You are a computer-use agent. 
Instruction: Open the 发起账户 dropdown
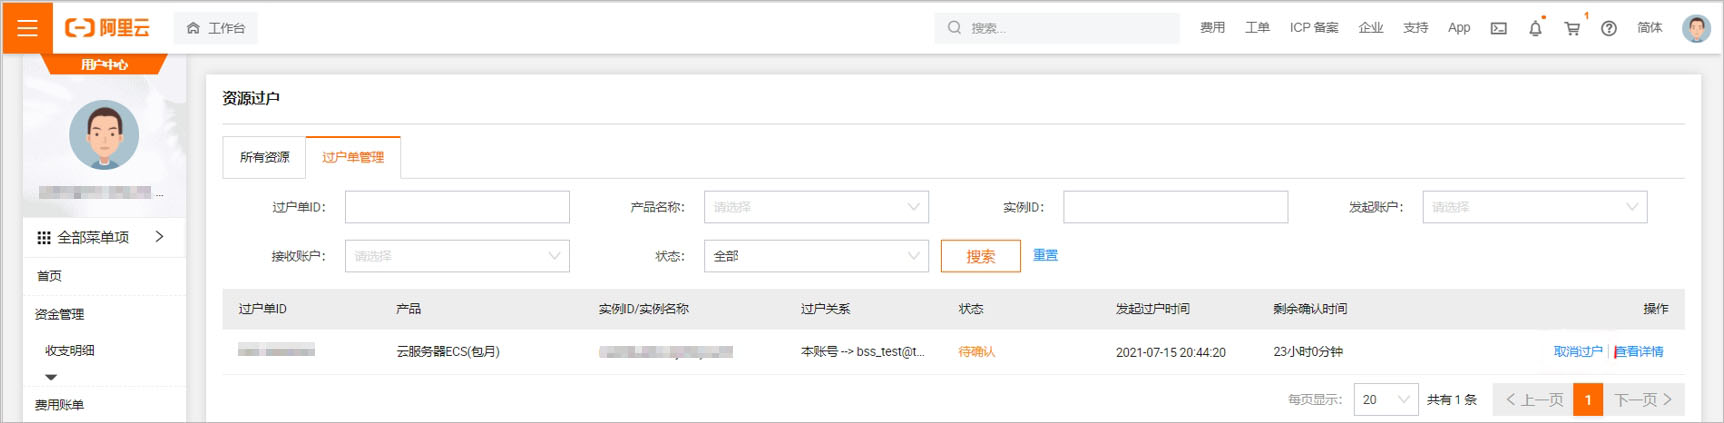[x=1535, y=207]
